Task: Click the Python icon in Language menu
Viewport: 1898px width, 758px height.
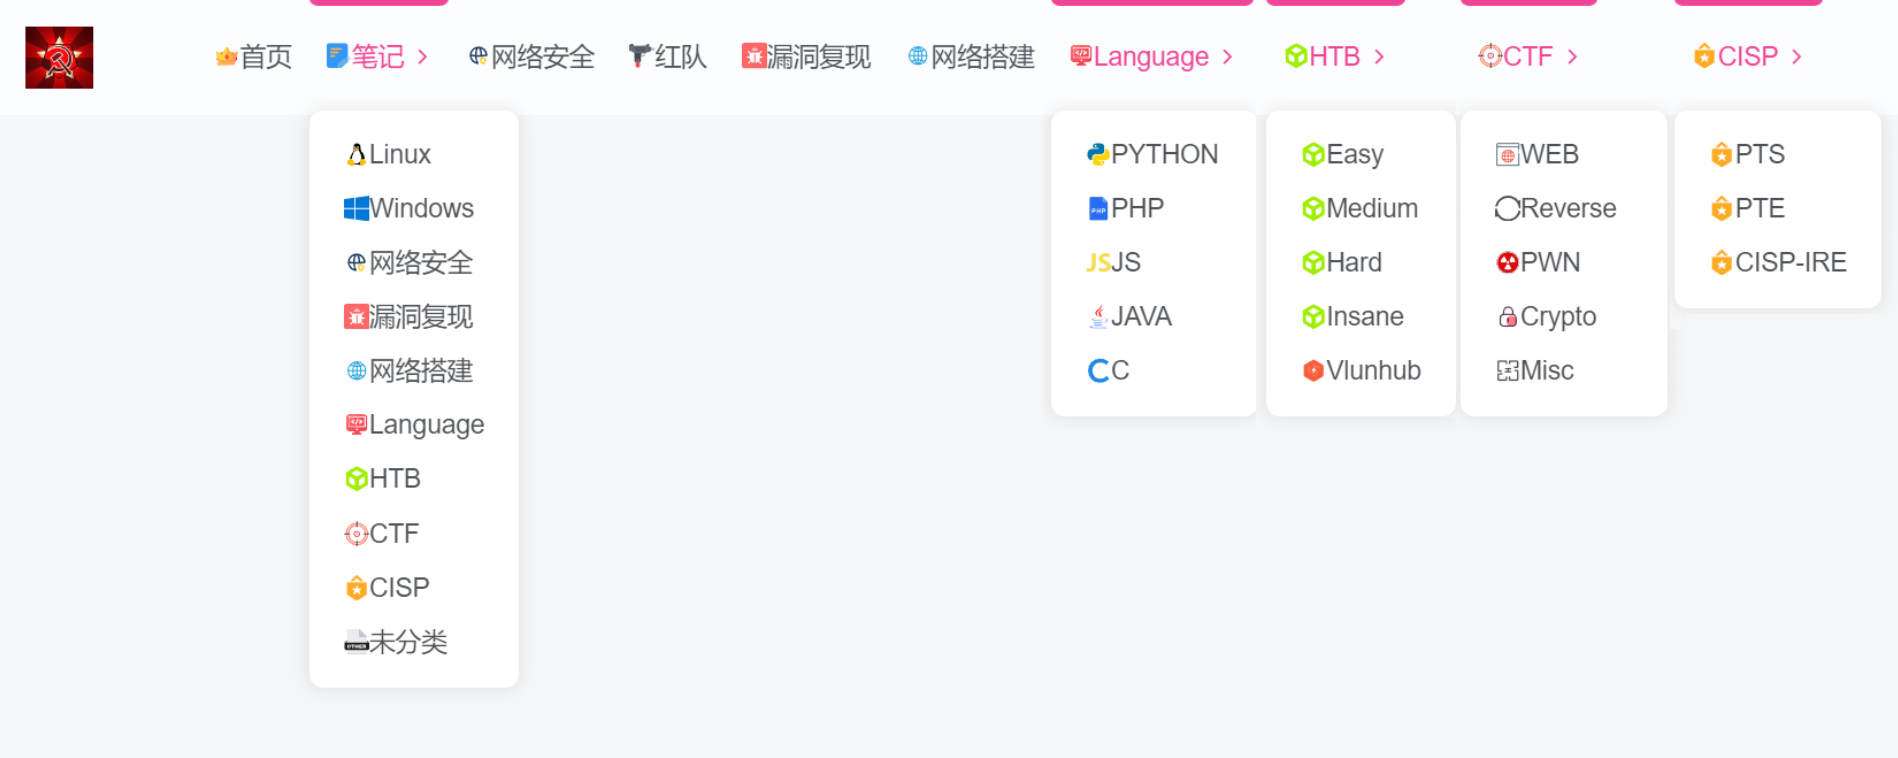Action: tap(1098, 154)
